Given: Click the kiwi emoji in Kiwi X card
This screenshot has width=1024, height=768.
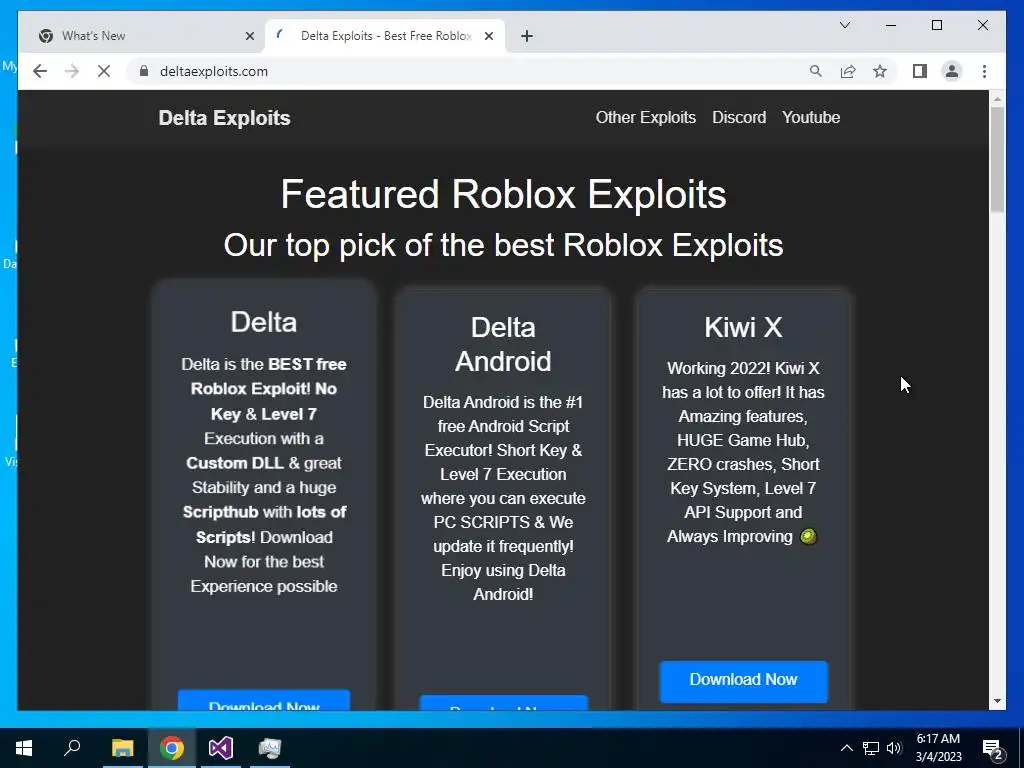Looking at the screenshot, I should (808, 537).
